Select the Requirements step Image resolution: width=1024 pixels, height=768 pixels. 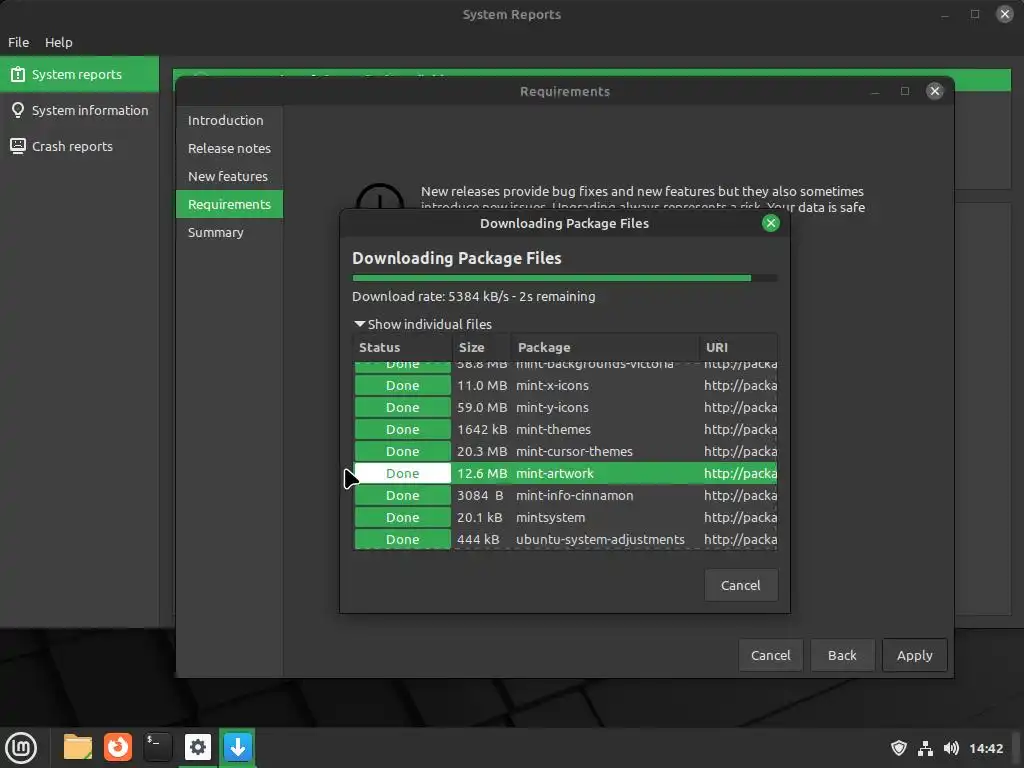click(x=229, y=204)
